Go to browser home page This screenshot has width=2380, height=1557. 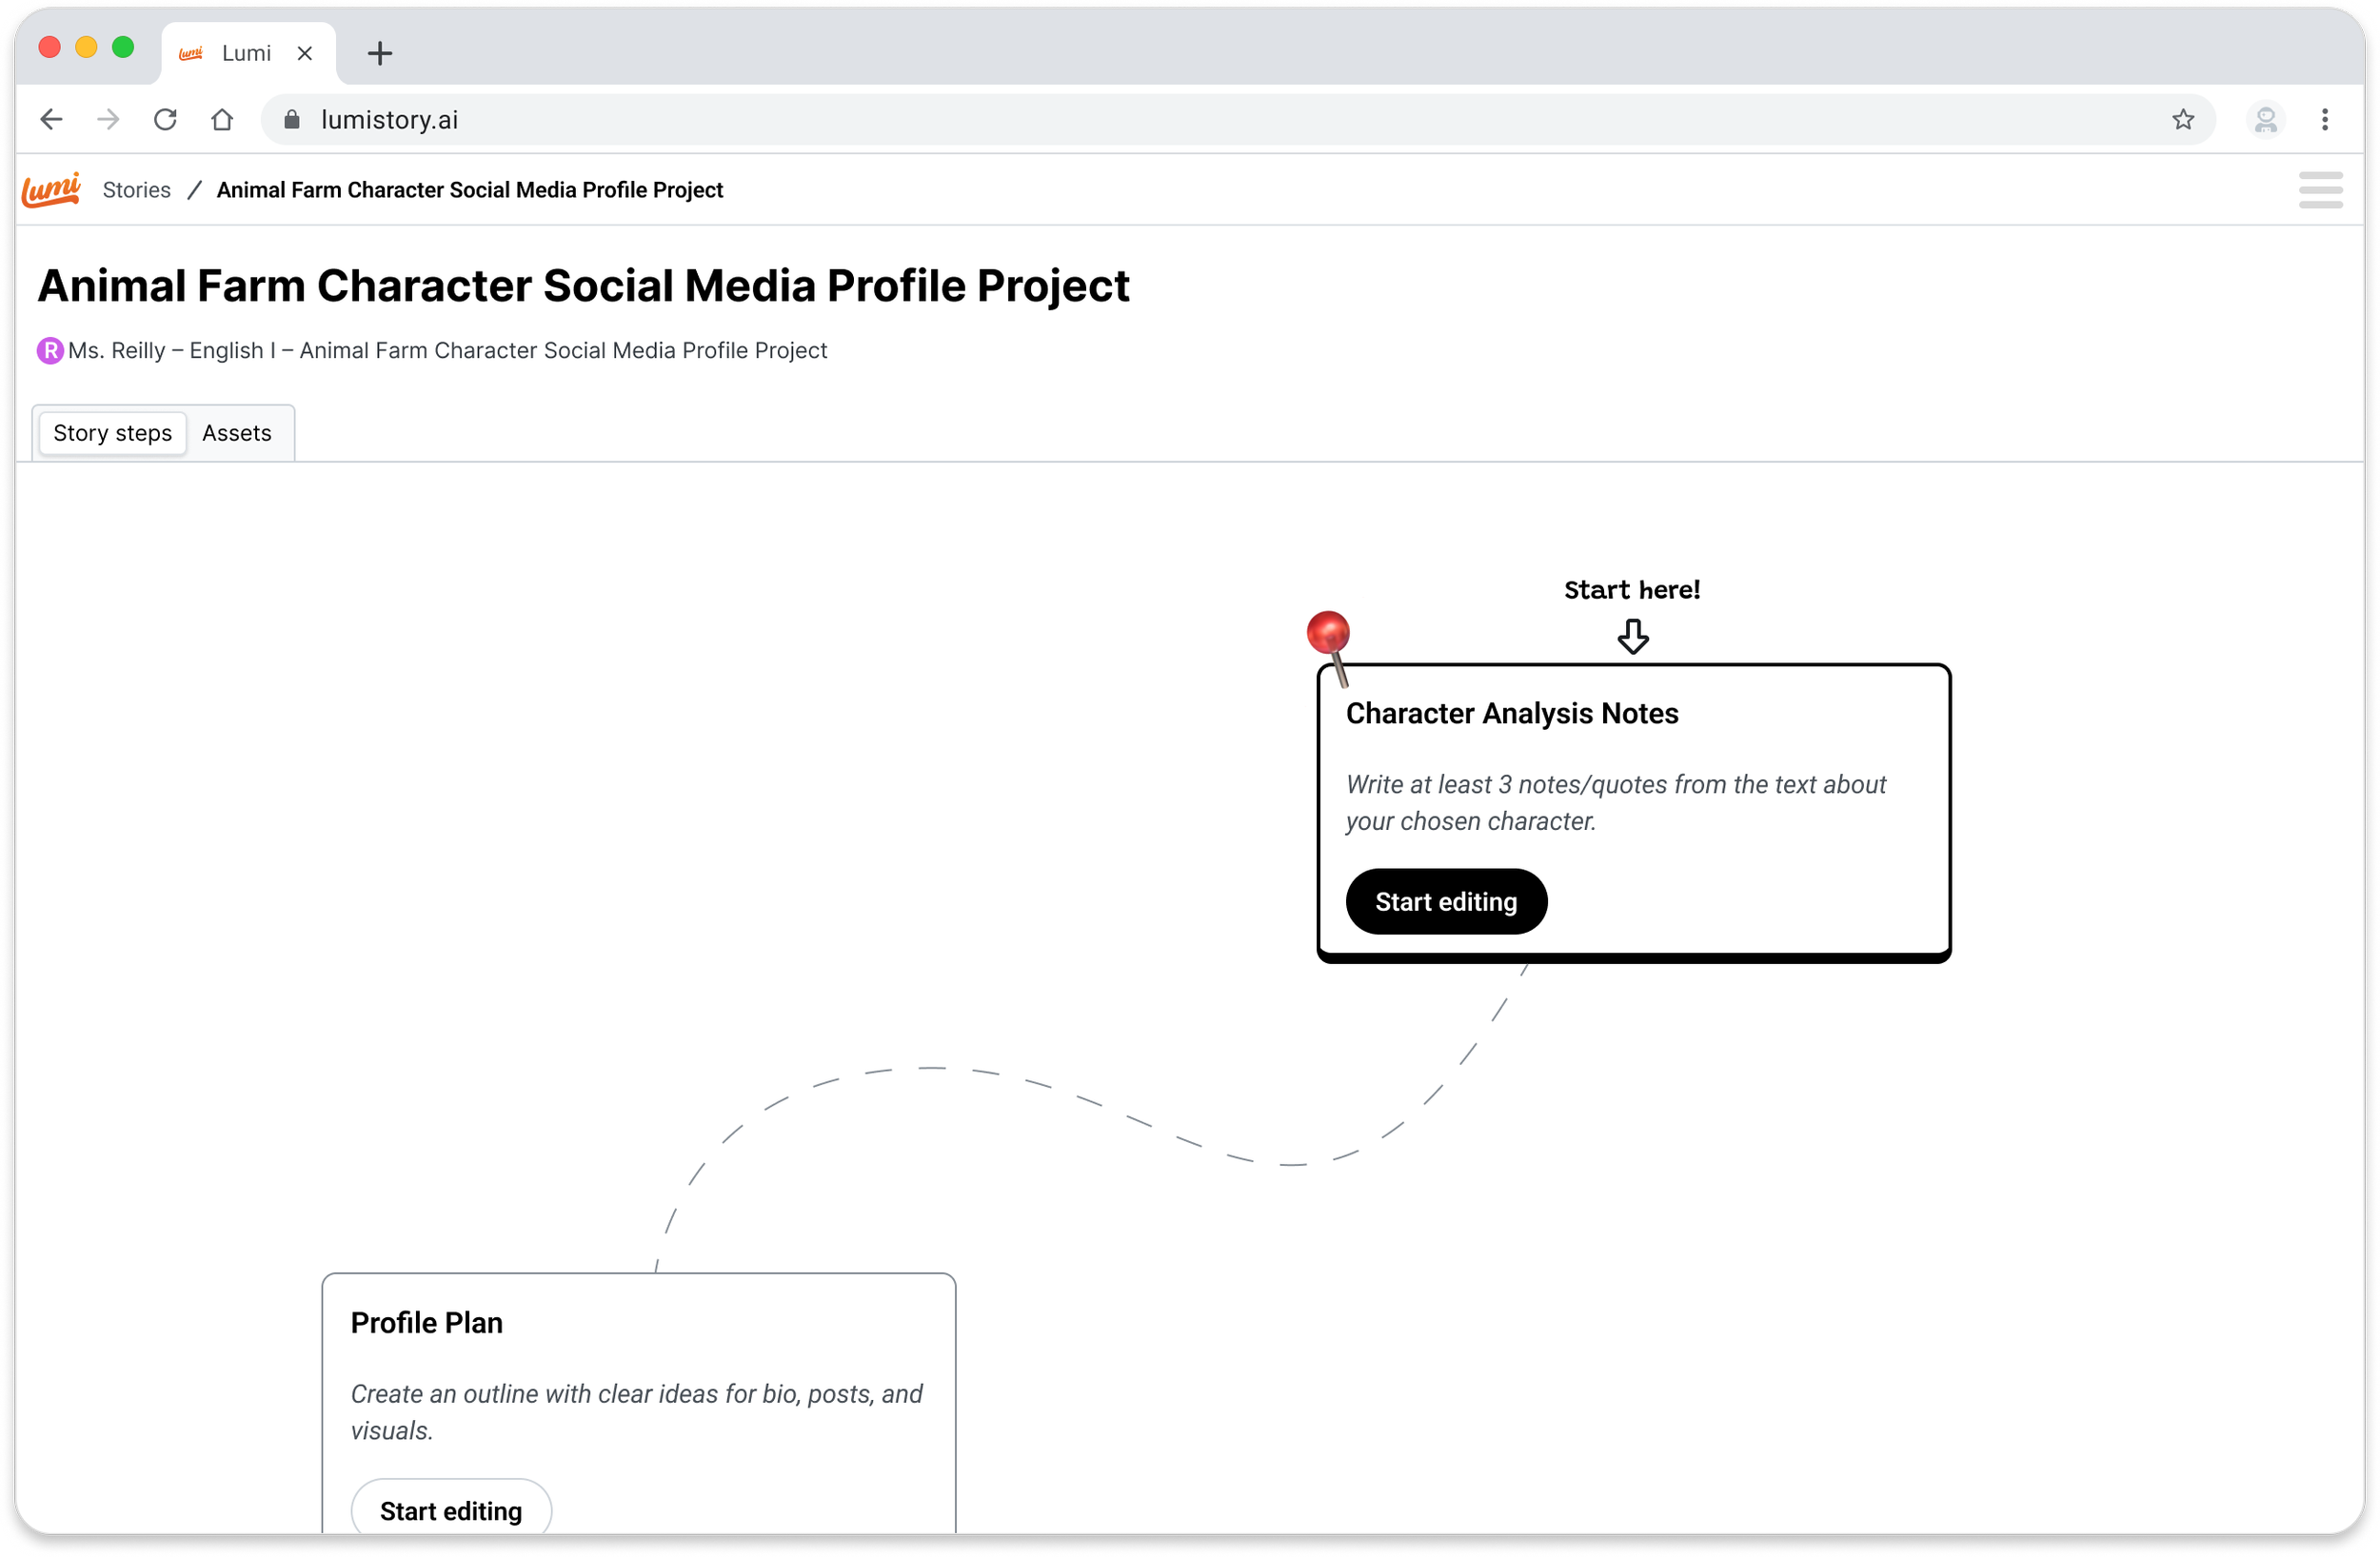(222, 120)
